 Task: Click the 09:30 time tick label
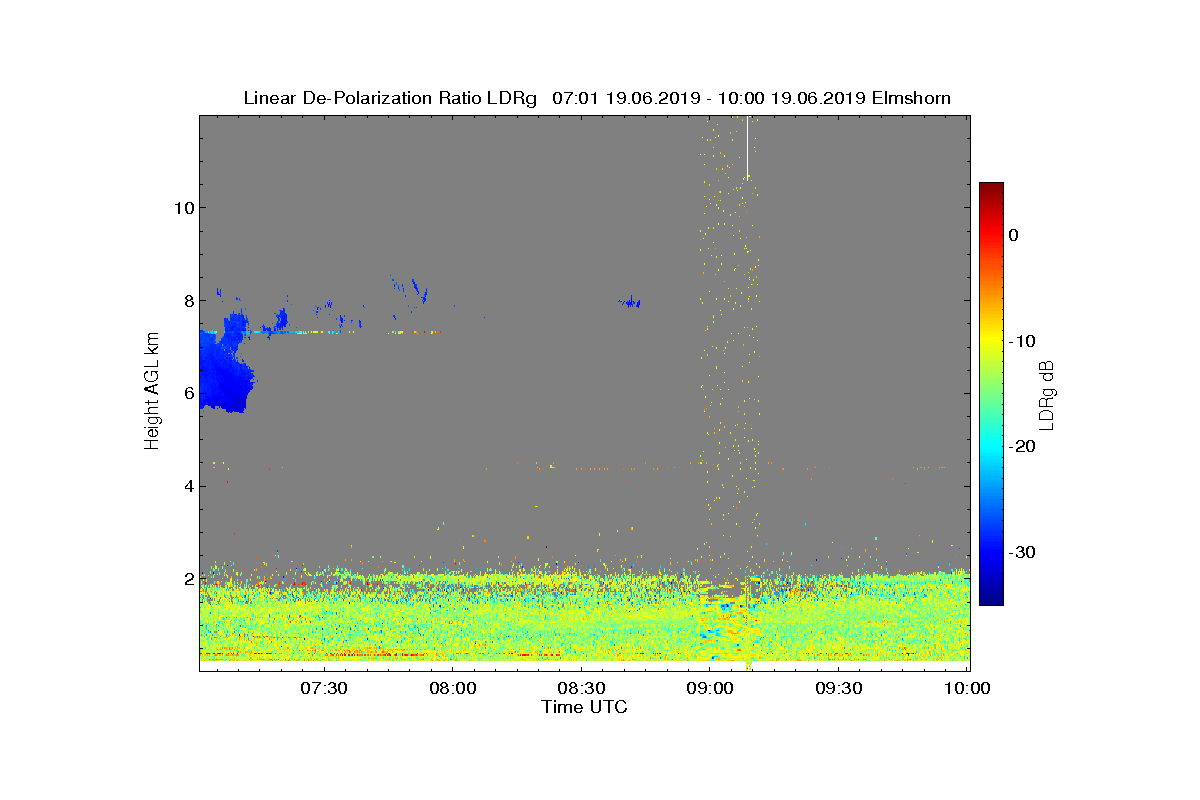pyautogui.click(x=839, y=688)
